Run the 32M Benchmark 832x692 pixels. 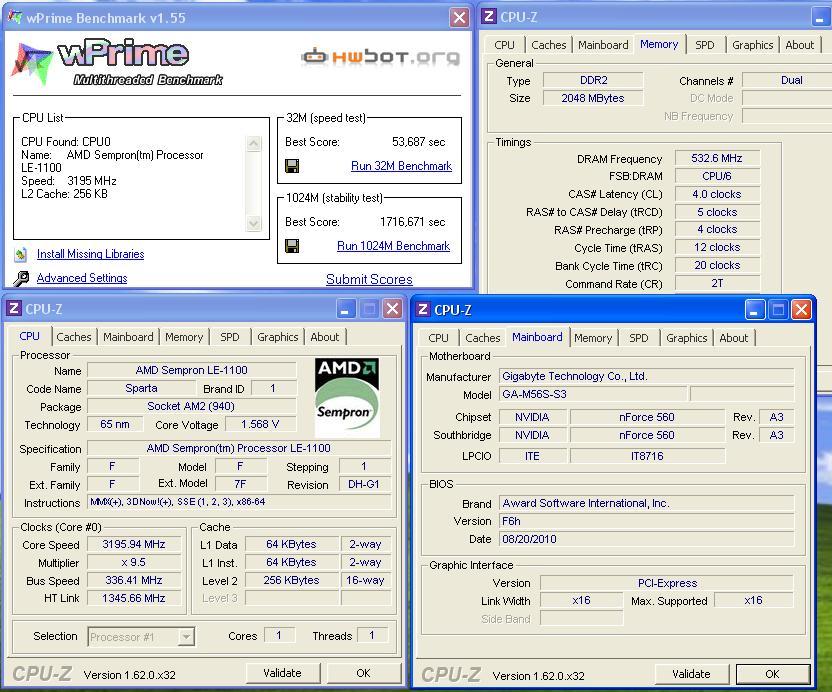tap(401, 166)
